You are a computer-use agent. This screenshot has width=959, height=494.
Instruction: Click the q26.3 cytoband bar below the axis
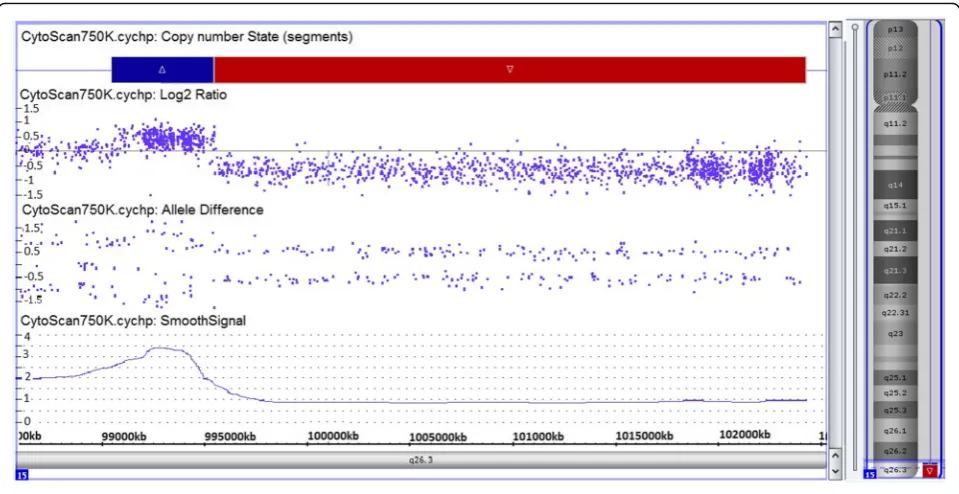point(421,460)
